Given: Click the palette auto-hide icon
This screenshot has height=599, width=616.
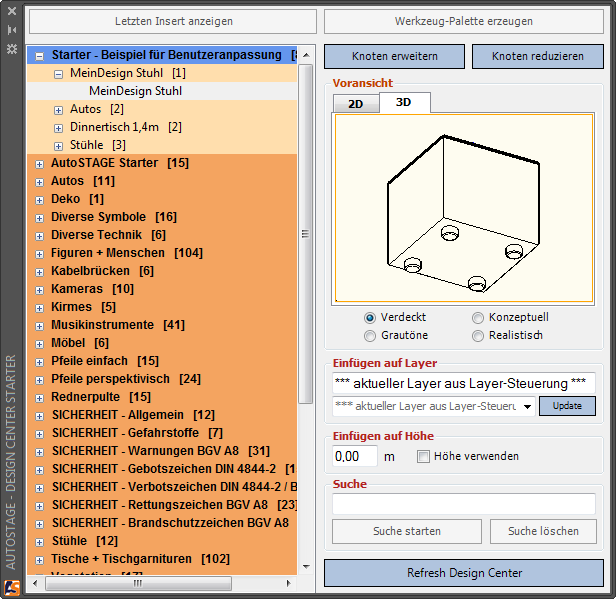Looking at the screenshot, I should (12, 30).
